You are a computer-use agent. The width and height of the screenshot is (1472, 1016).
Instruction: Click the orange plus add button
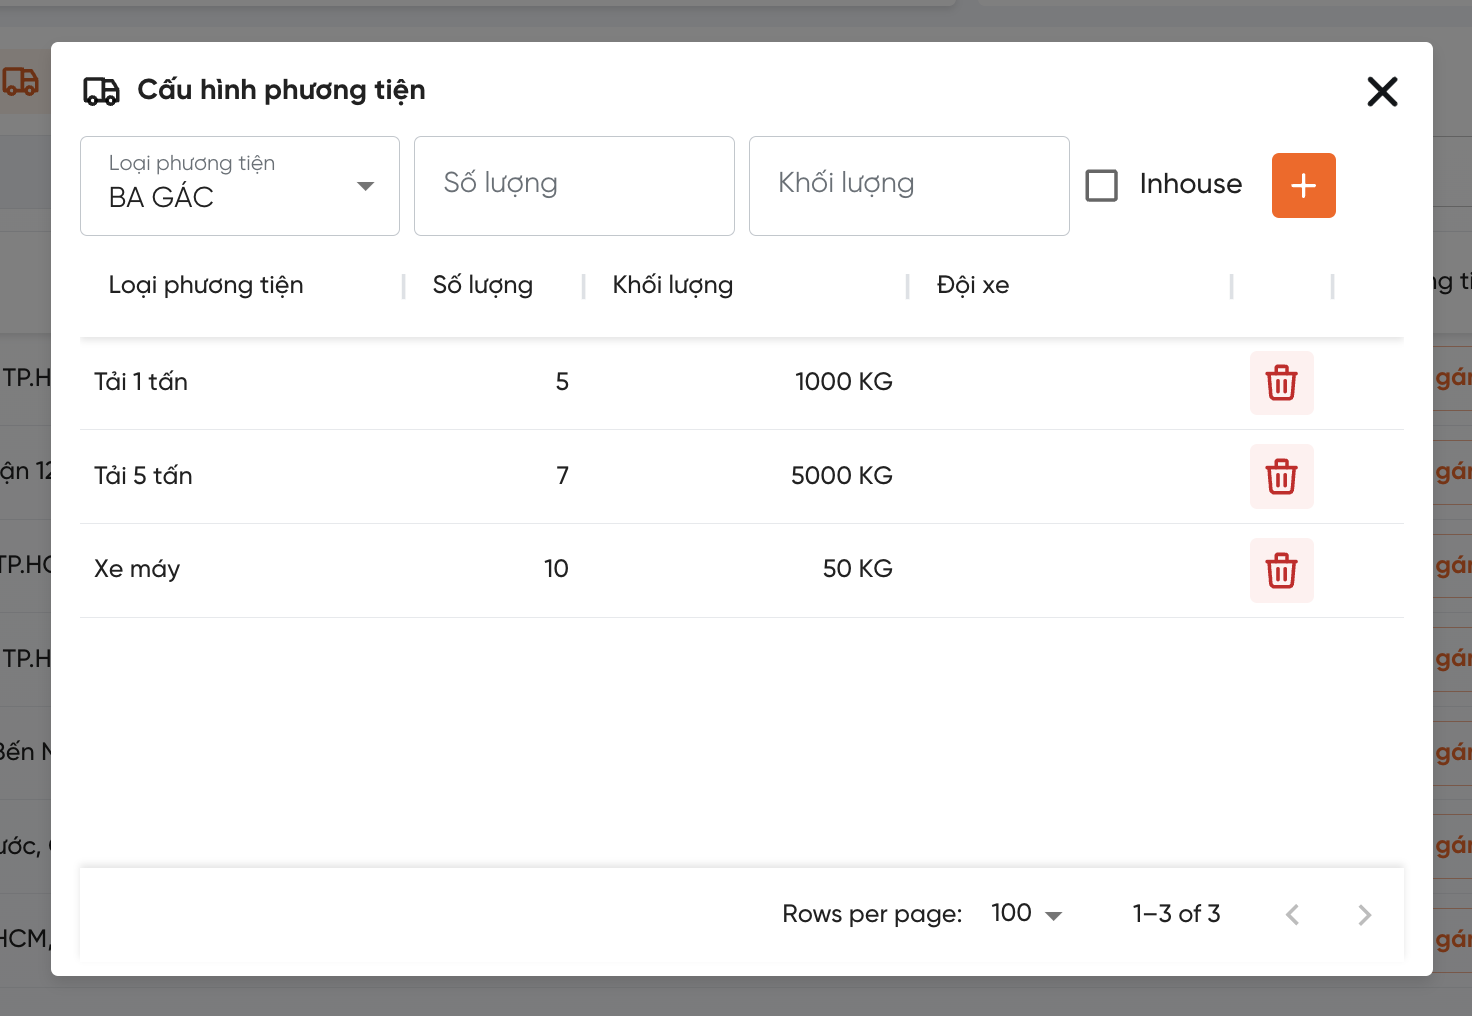(1303, 185)
